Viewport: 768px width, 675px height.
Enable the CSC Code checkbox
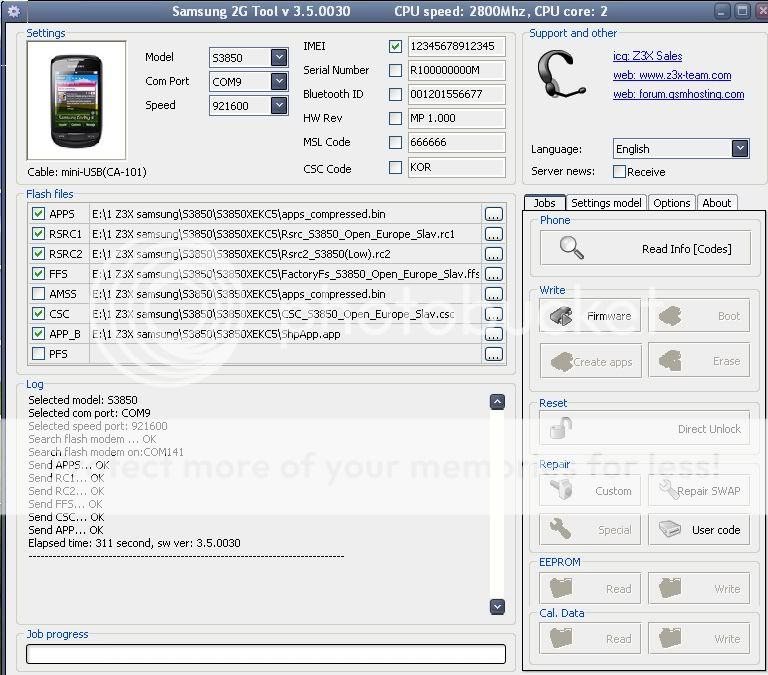[395, 168]
